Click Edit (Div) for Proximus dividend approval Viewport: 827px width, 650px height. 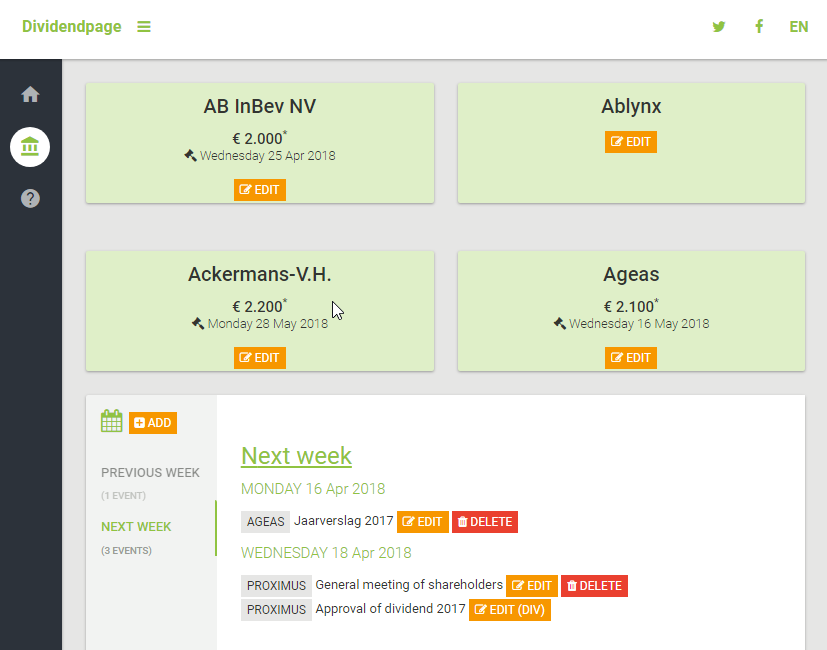coord(510,610)
